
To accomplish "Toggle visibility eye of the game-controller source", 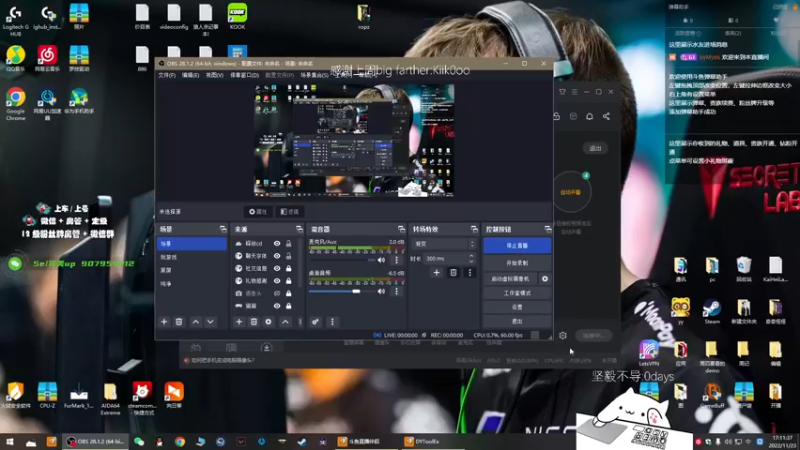I will (277, 306).
